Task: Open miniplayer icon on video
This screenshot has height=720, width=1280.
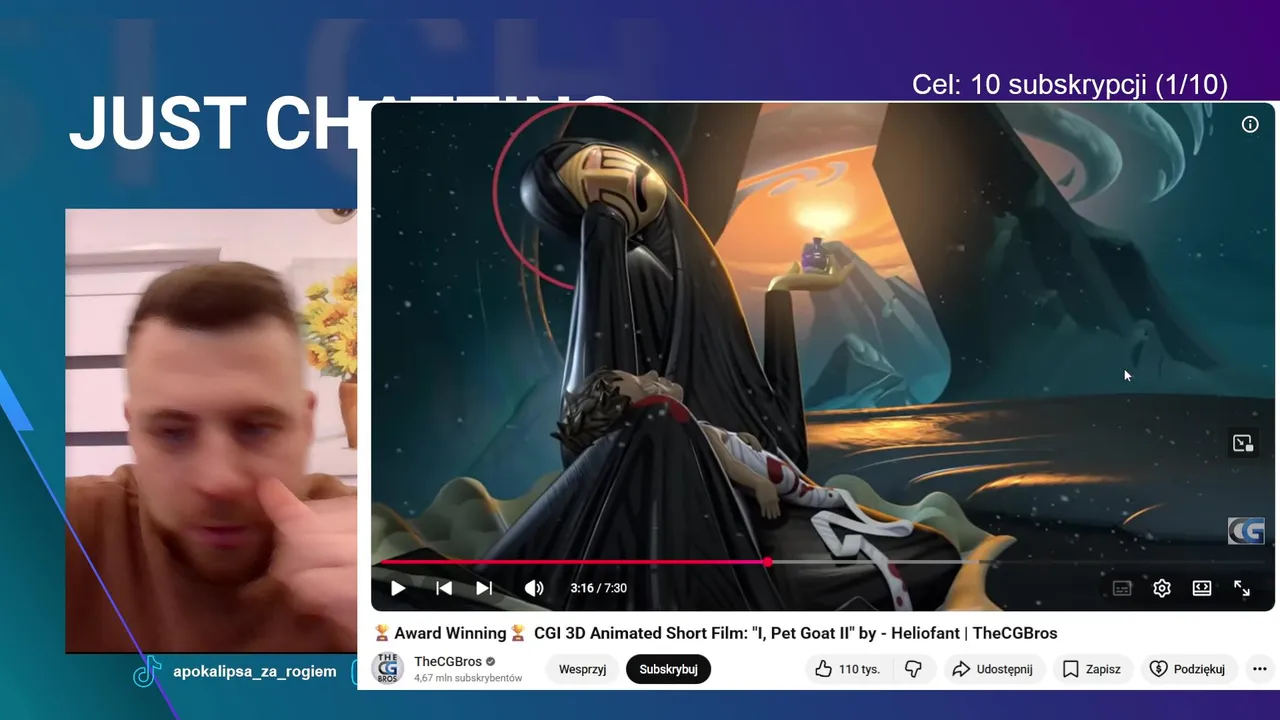Action: 1243,443
